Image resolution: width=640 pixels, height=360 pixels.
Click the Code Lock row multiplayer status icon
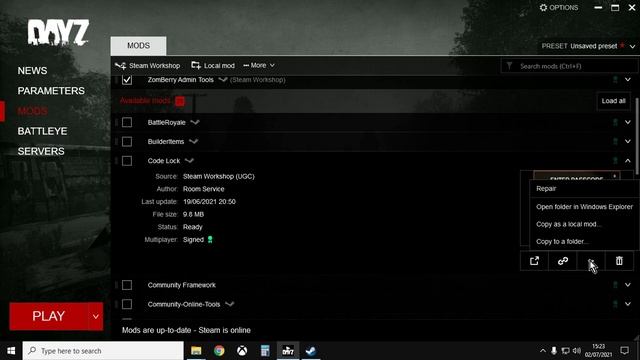(615, 160)
